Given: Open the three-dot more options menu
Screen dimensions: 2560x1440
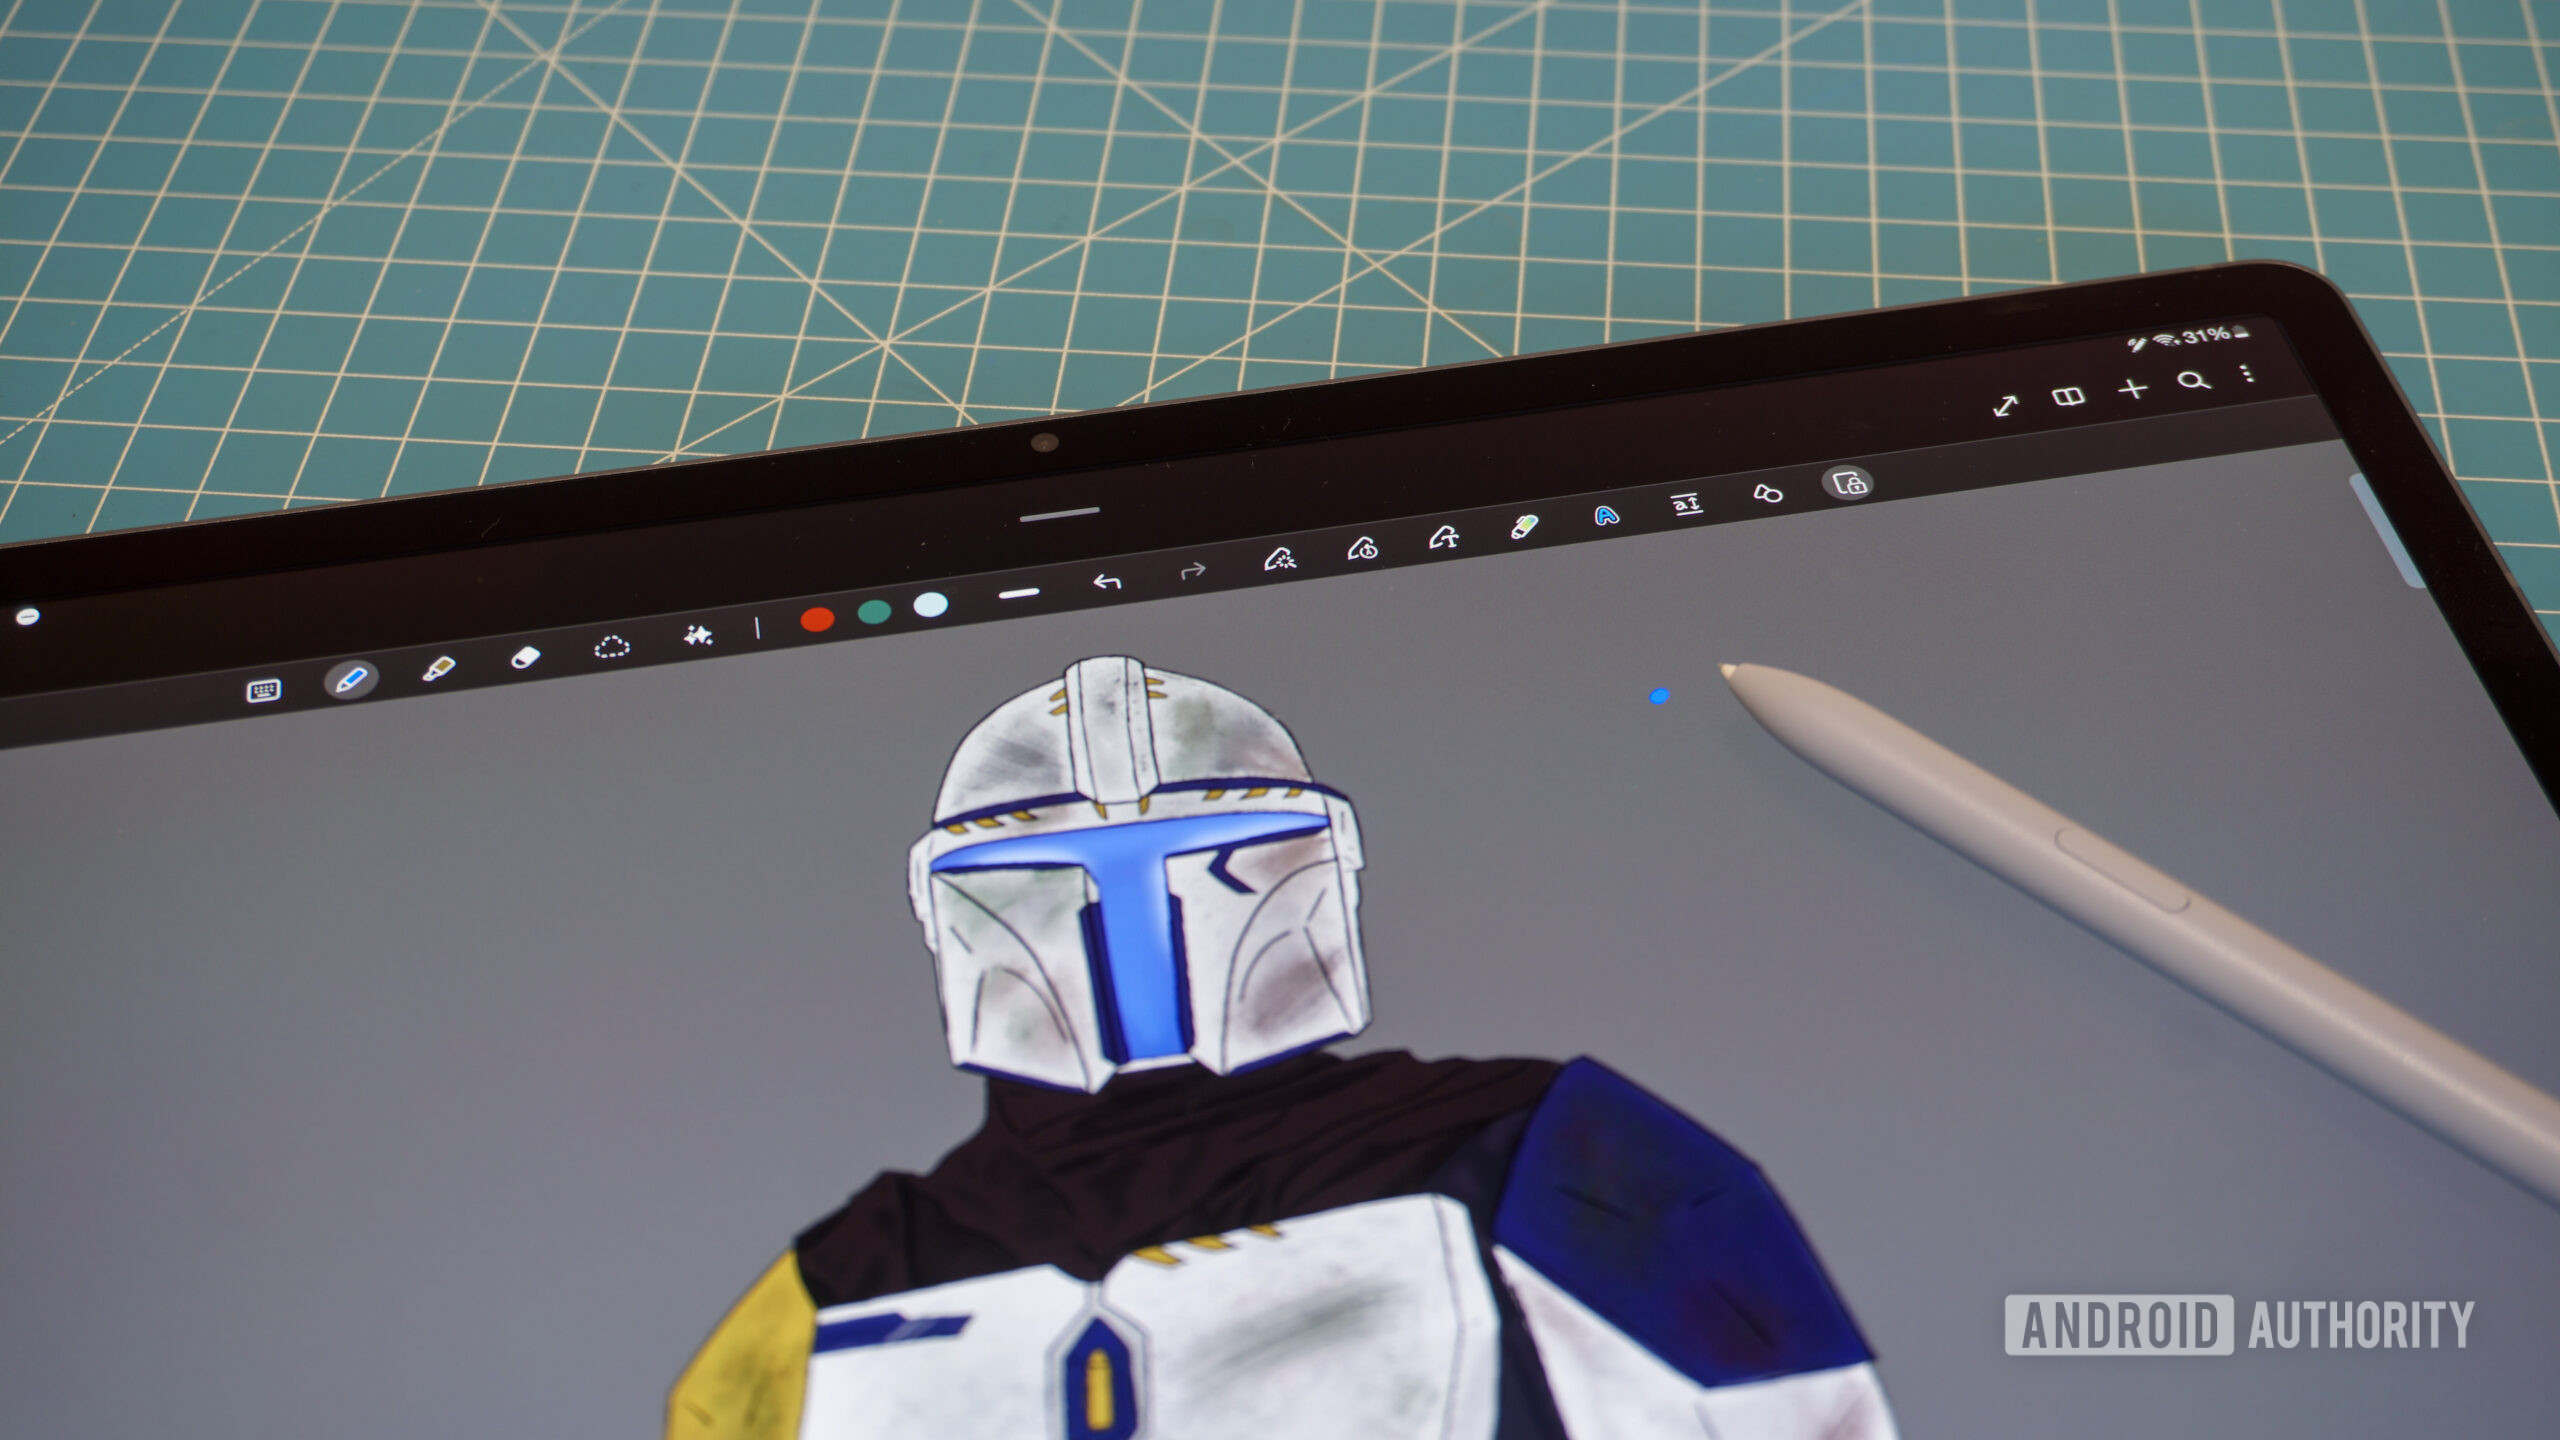Looking at the screenshot, I should click(x=2247, y=374).
